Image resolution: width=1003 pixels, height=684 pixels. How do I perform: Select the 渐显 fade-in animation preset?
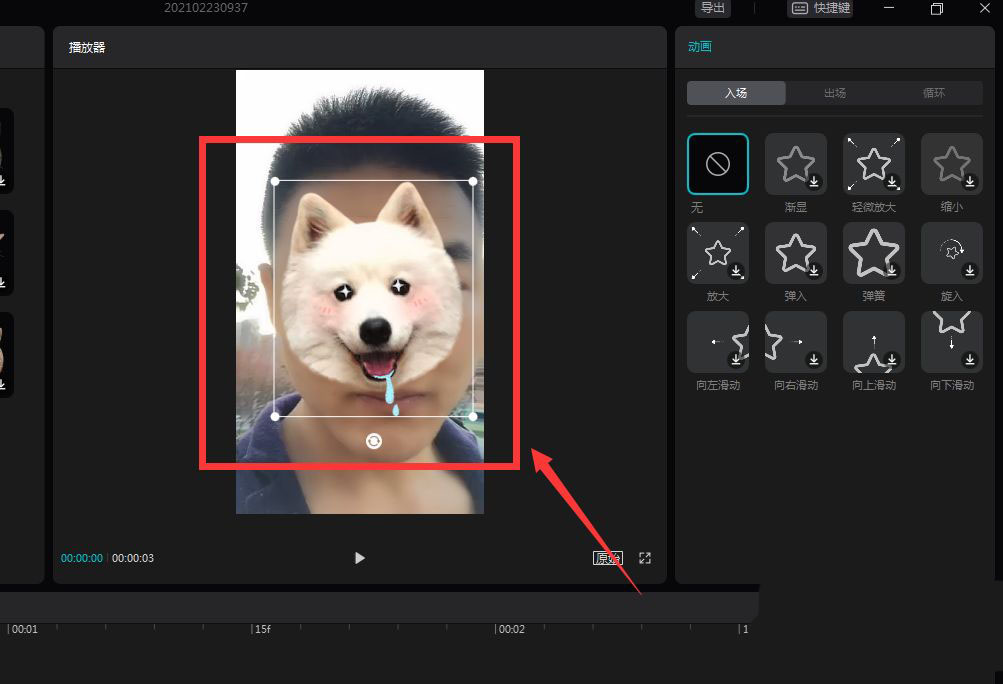pyautogui.click(x=796, y=164)
